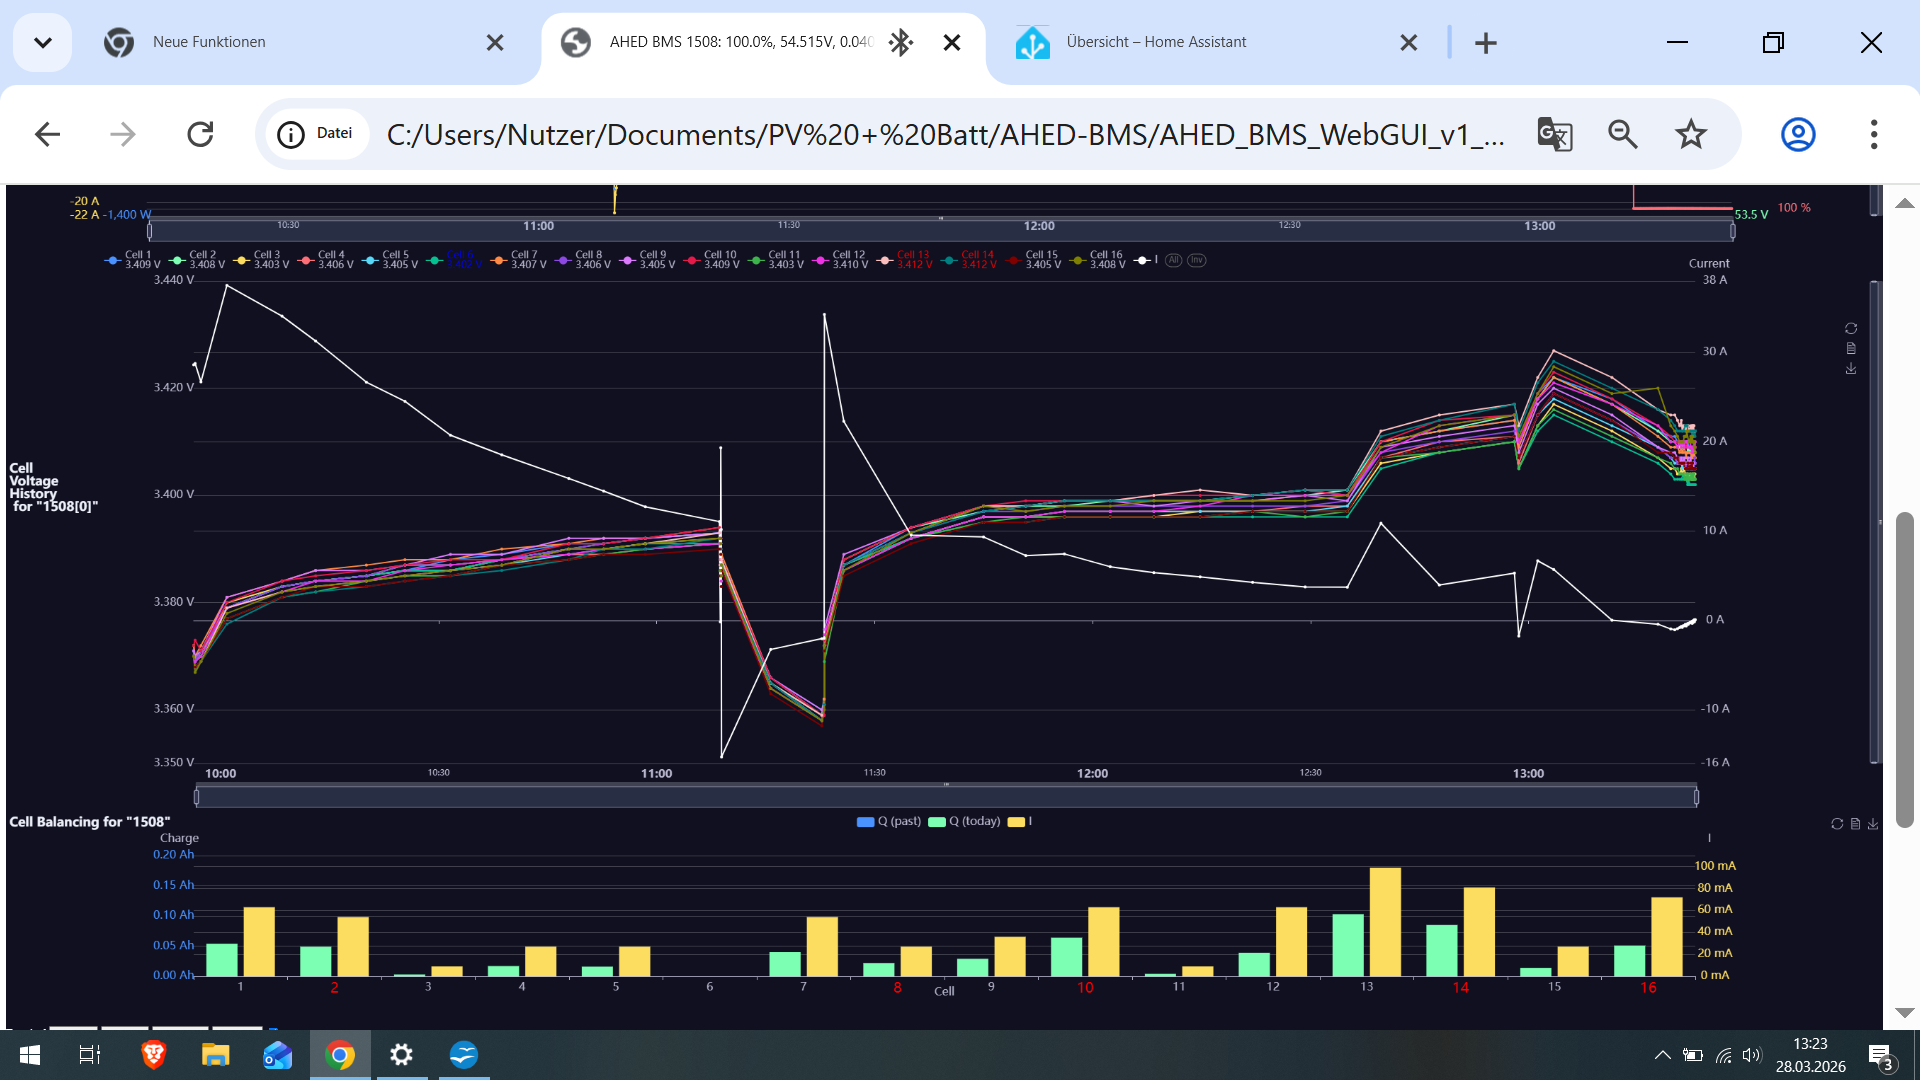Toggle Q (today) legend series
The width and height of the screenshot is (1920, 1080).
click(x=964, y=821)
